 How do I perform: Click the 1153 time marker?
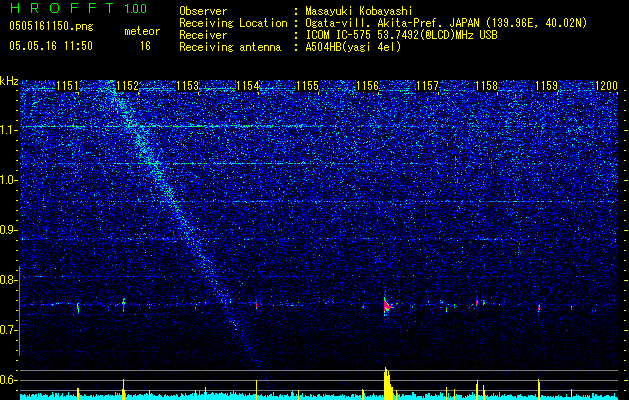click(187, 86)
